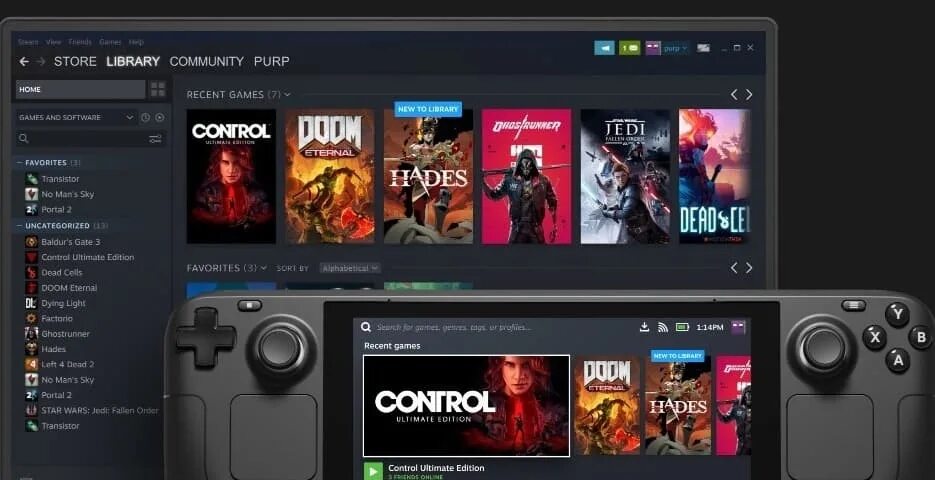Image resolution: width=935 pixels, height=480 pixels.
Task: Open Jedi Fallen Order cover in Recent Games
Action: click(625, 176)
